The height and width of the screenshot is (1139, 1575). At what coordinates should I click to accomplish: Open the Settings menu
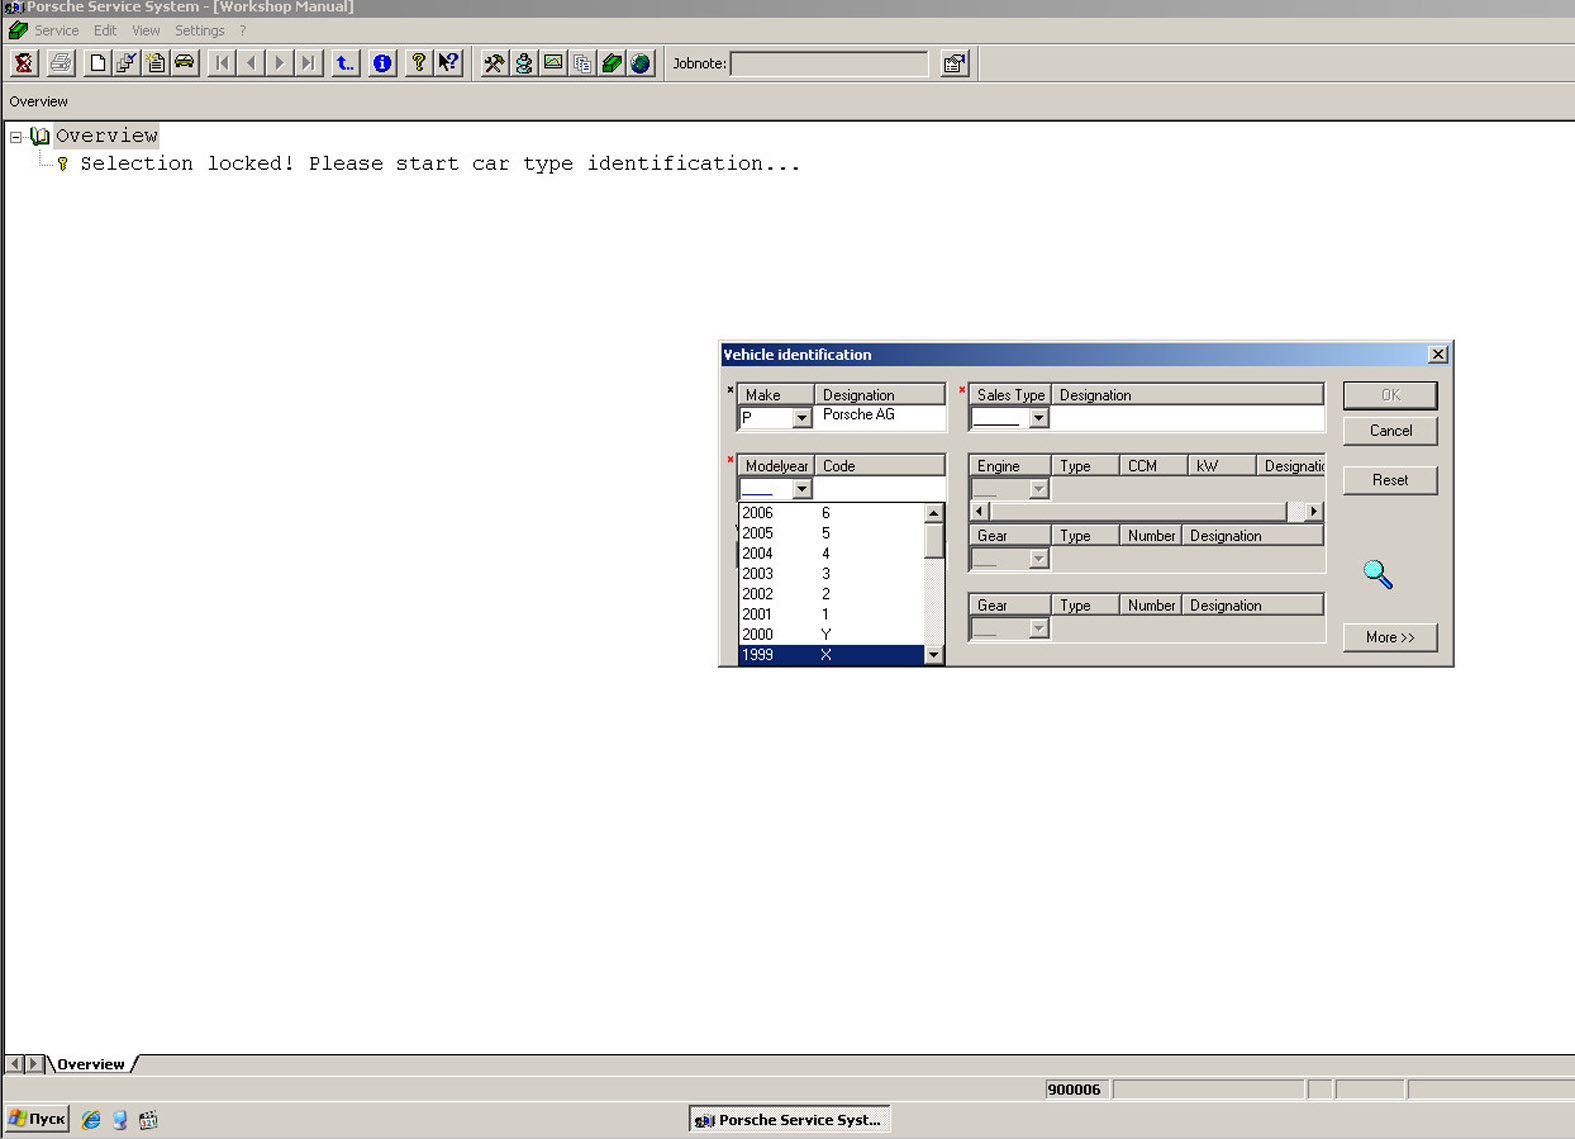click(x=199, y=30)
